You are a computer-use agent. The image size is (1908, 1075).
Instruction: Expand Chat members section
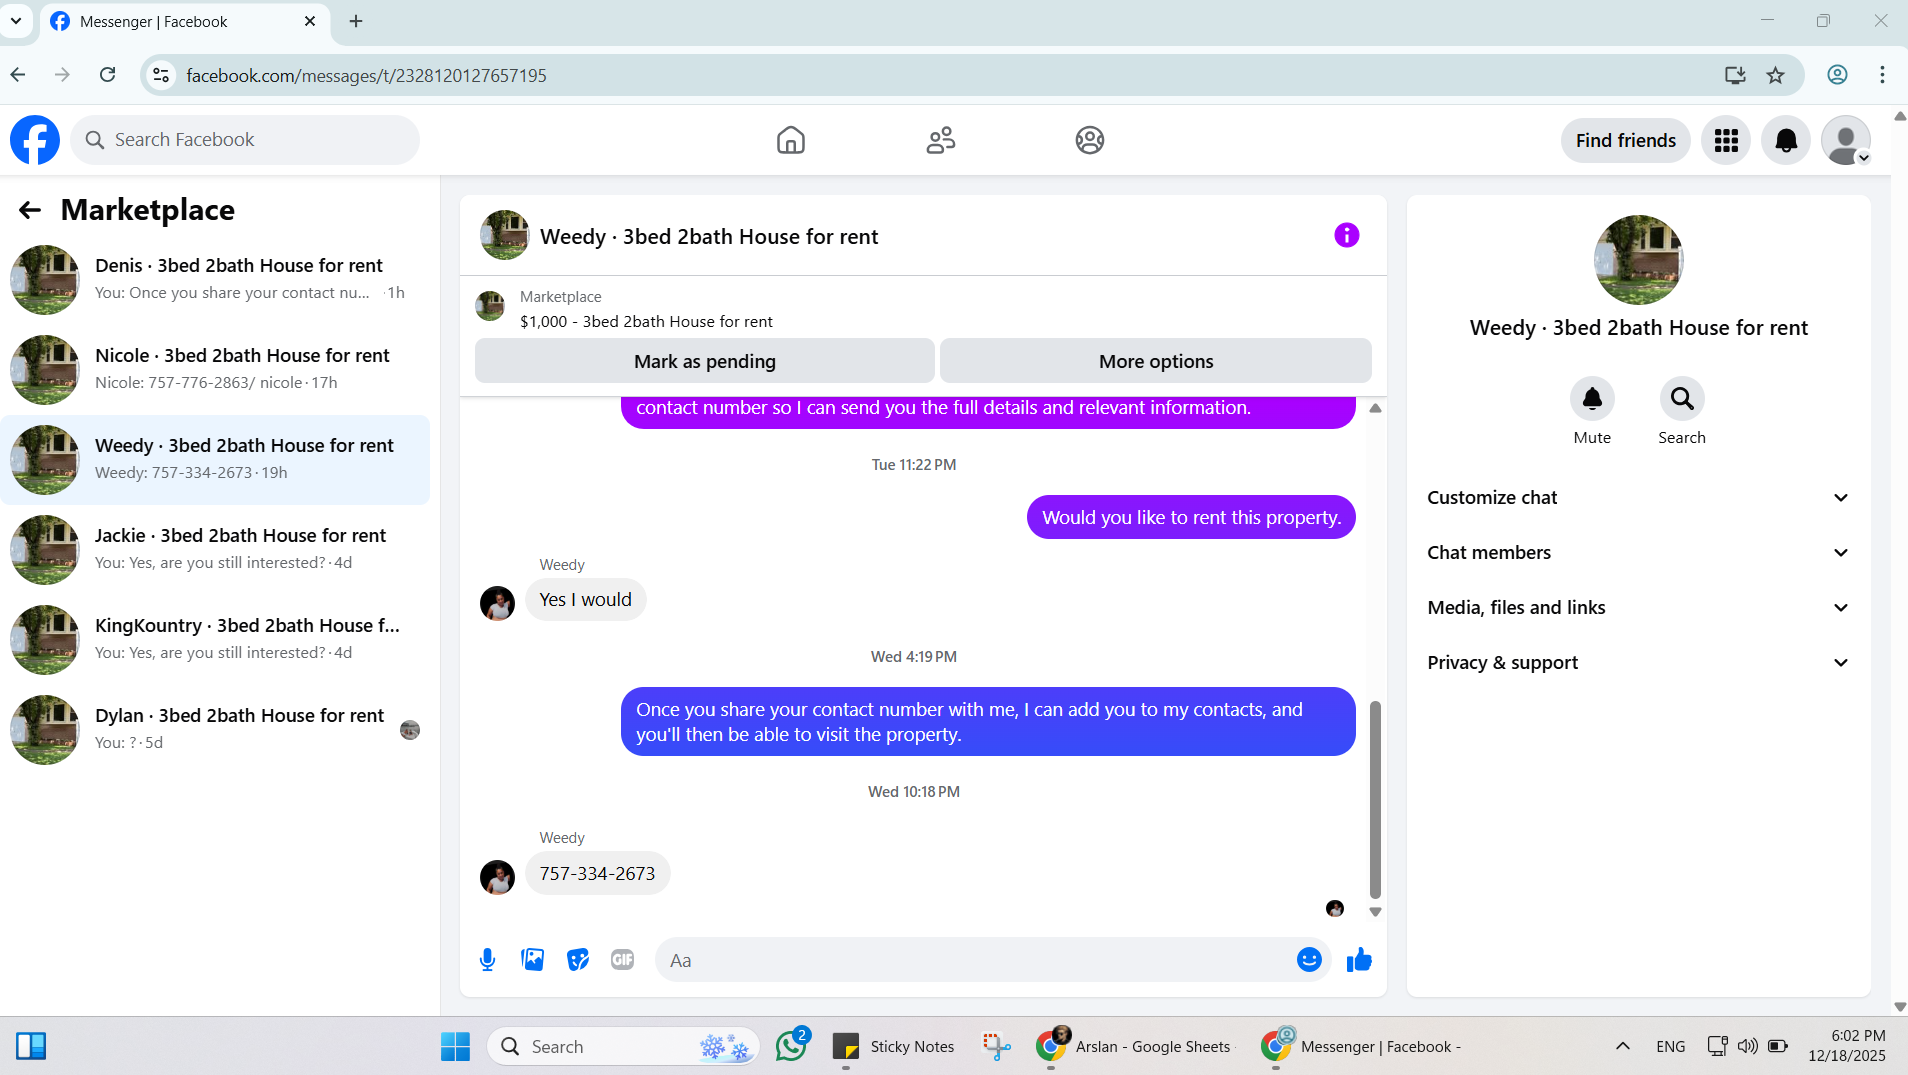(x=1638, y=552)
